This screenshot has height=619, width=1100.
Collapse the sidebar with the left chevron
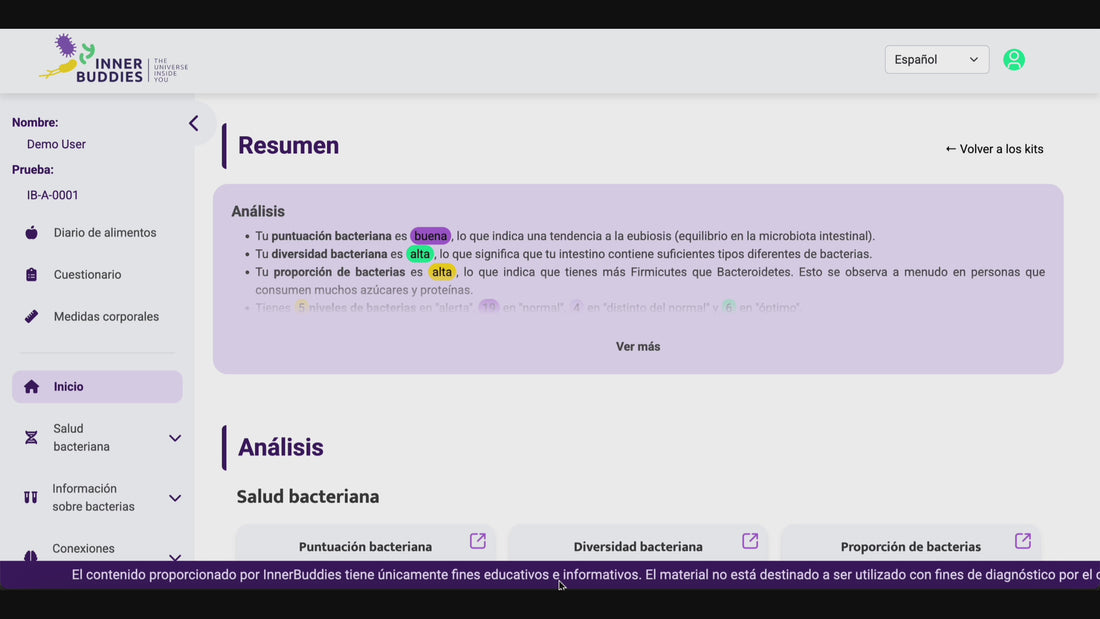(194, 123)
